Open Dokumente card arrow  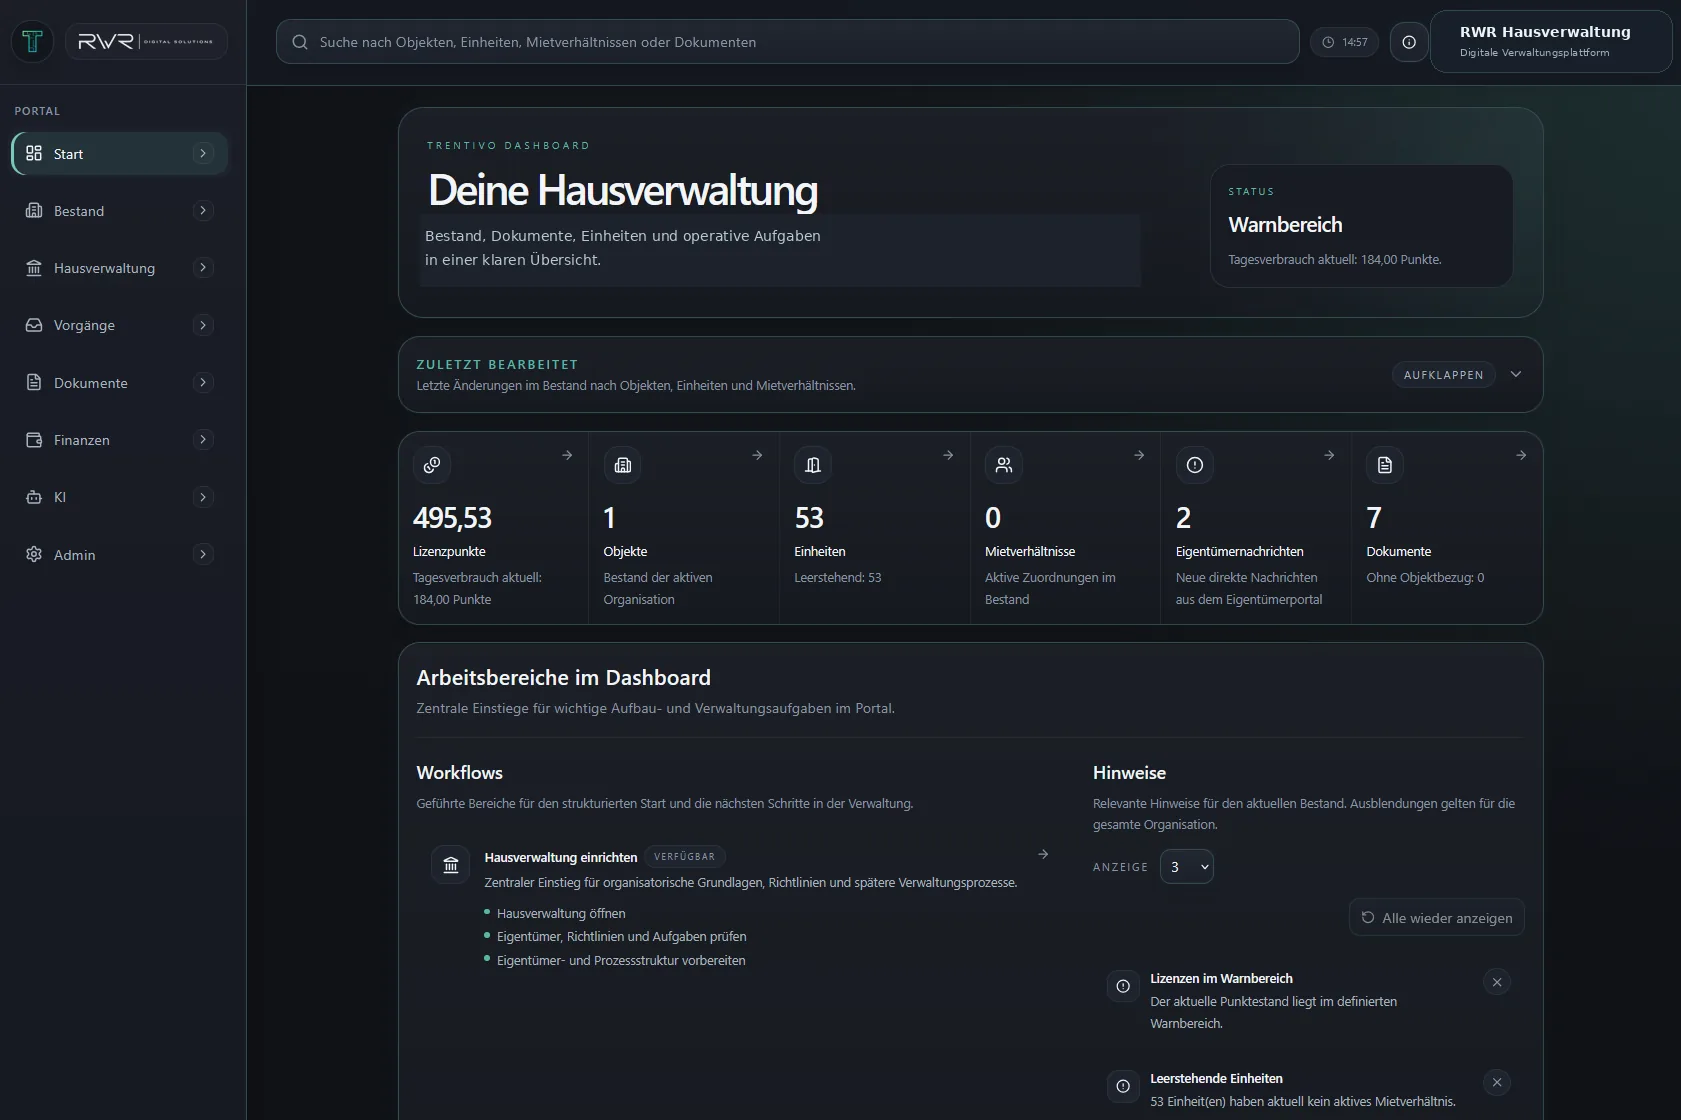click(1521, 455)
